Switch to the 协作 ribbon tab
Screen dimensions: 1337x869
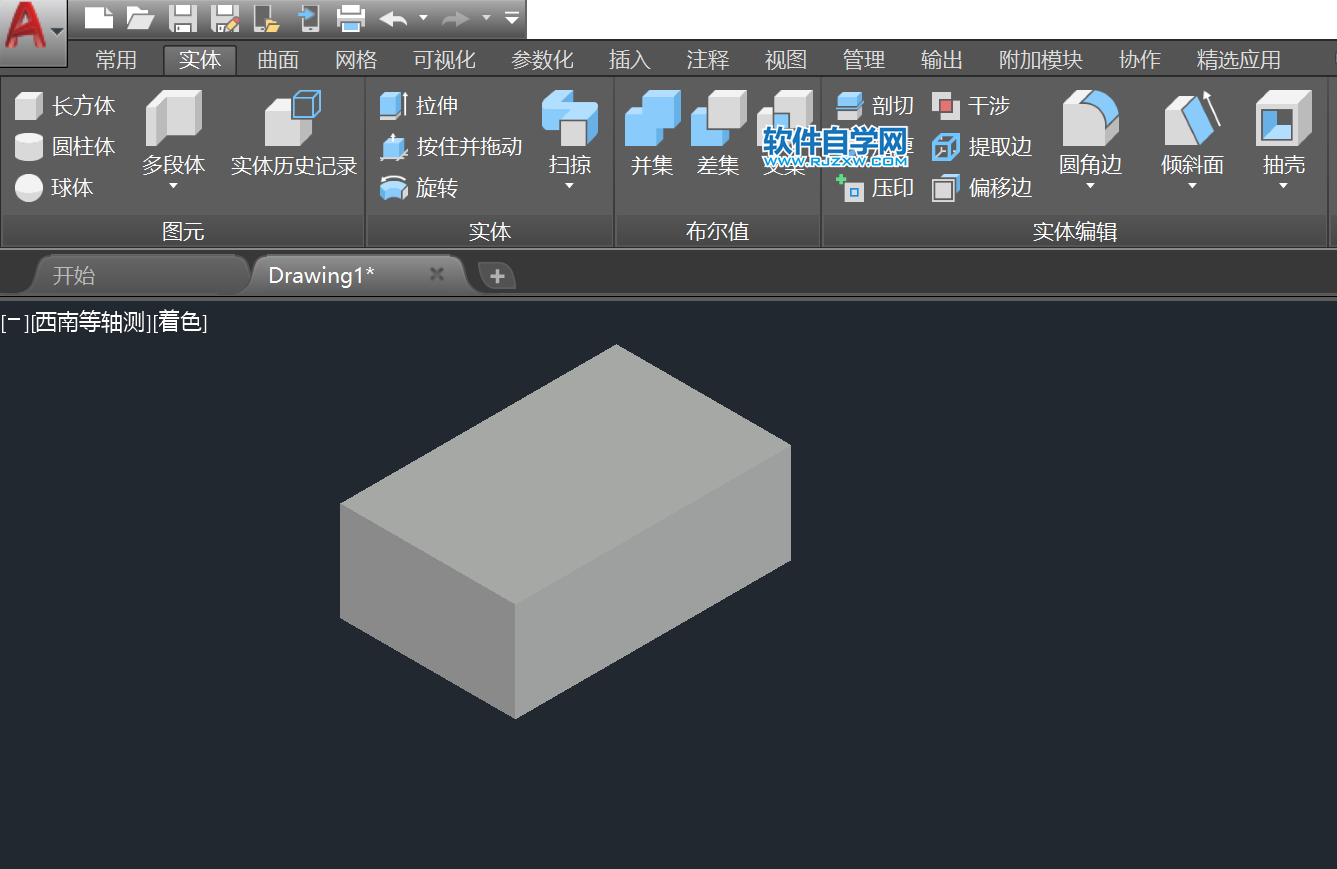point(1140,60)
